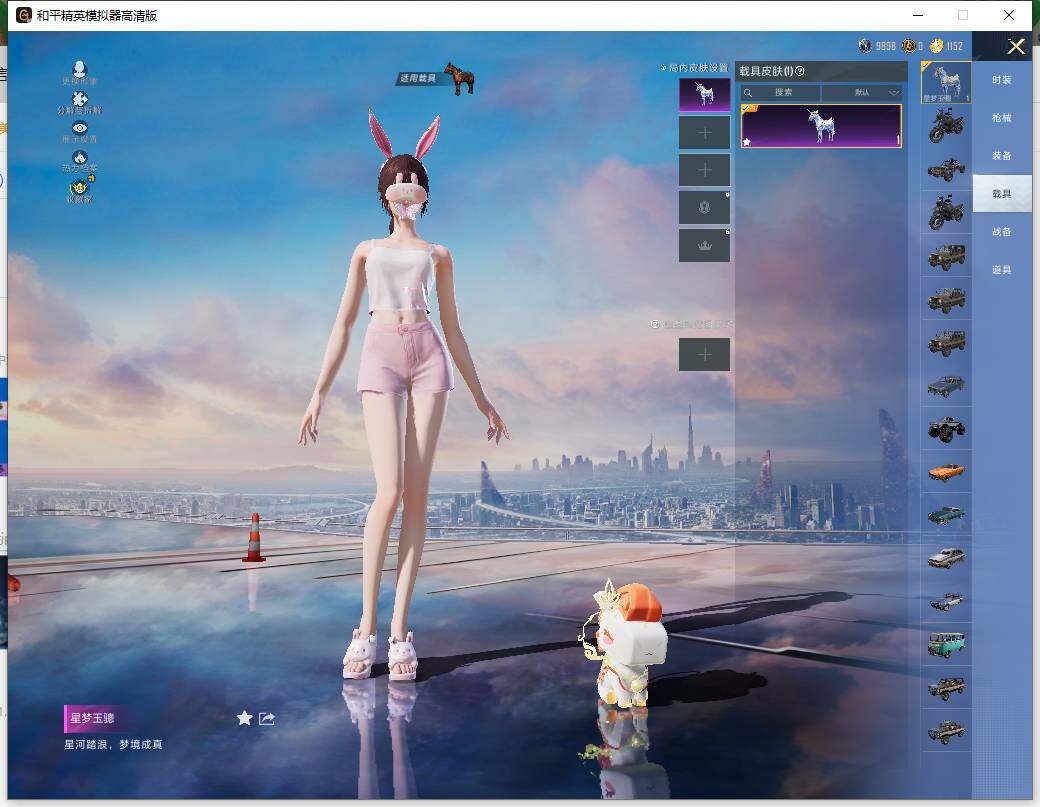Image resolution: width=1040 pixels, height=807 pixels.
Task: Click the help icon beside 载具皮肤
Action: pyautogui.click(x=800, y=71)
